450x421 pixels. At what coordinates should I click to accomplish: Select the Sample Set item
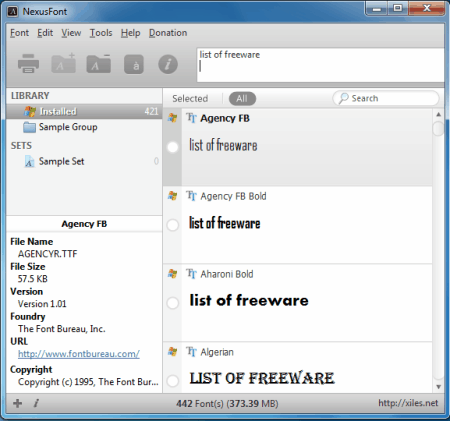[84, 161]
